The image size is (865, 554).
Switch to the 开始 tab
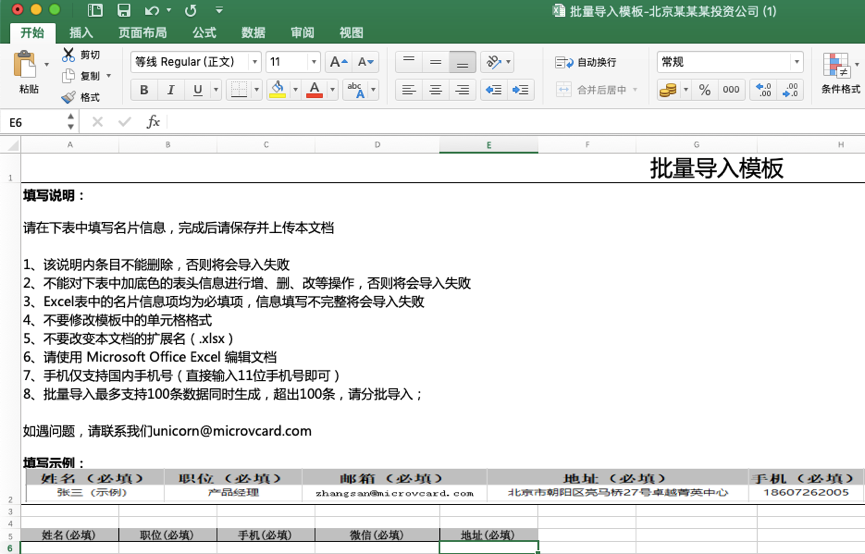click(32, 33)
